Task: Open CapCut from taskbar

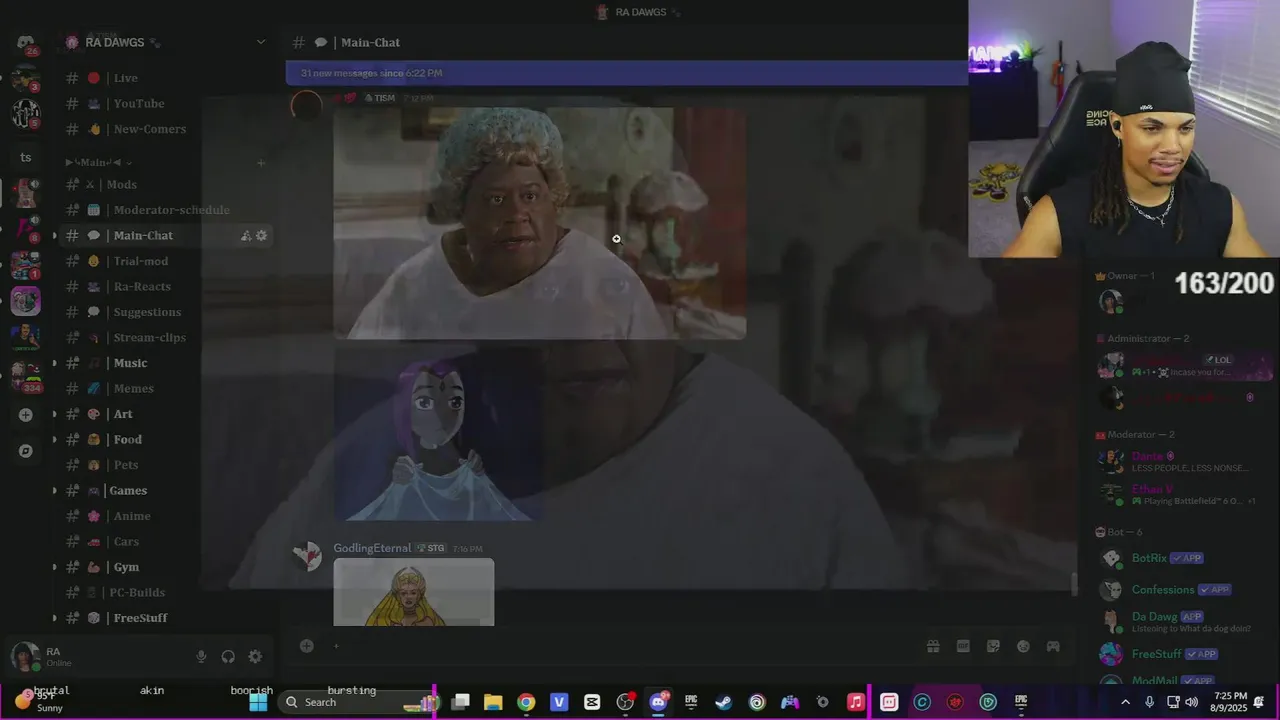Action: [x=592, y=702]
